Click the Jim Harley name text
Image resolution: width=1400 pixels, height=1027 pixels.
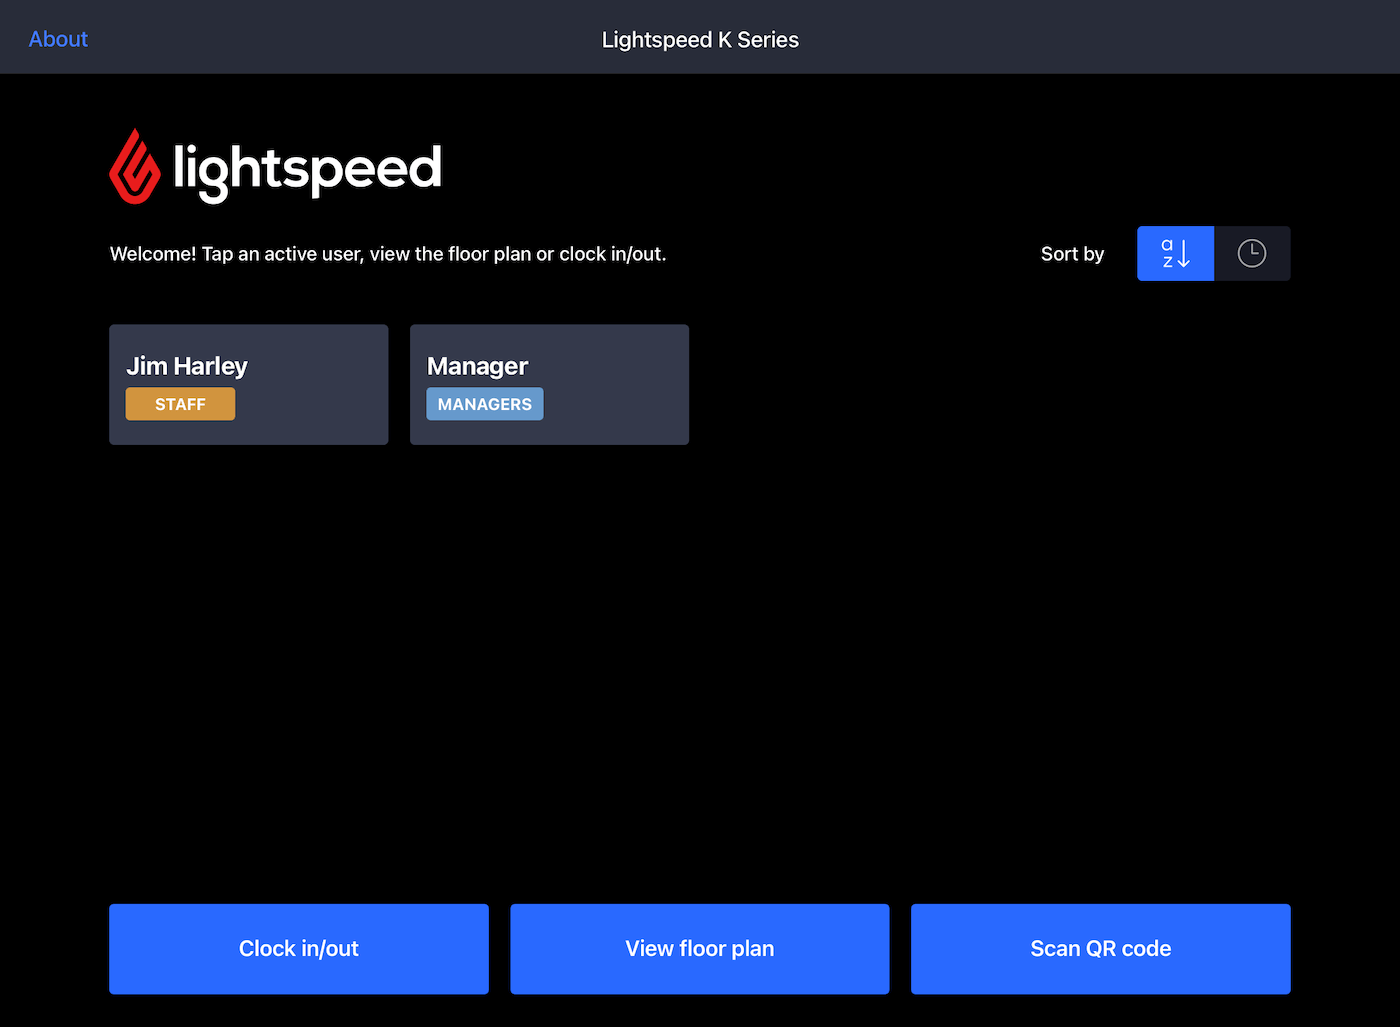pos(187,366)
